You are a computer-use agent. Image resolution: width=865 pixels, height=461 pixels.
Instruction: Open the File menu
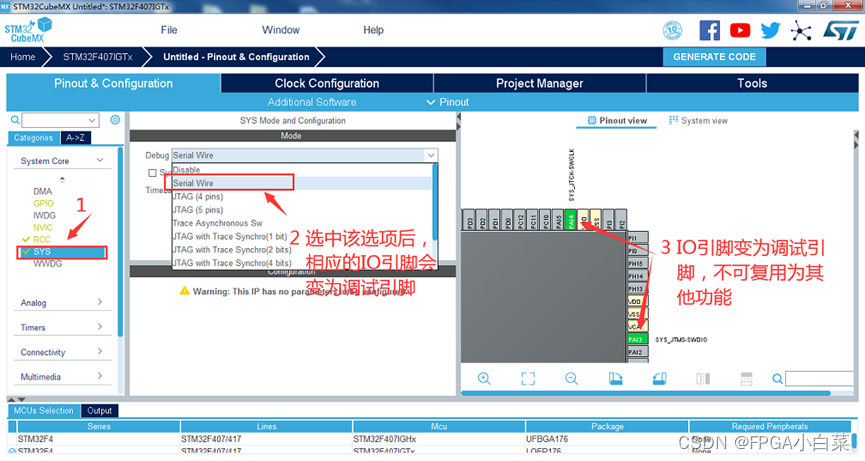(x=169, y=30)
